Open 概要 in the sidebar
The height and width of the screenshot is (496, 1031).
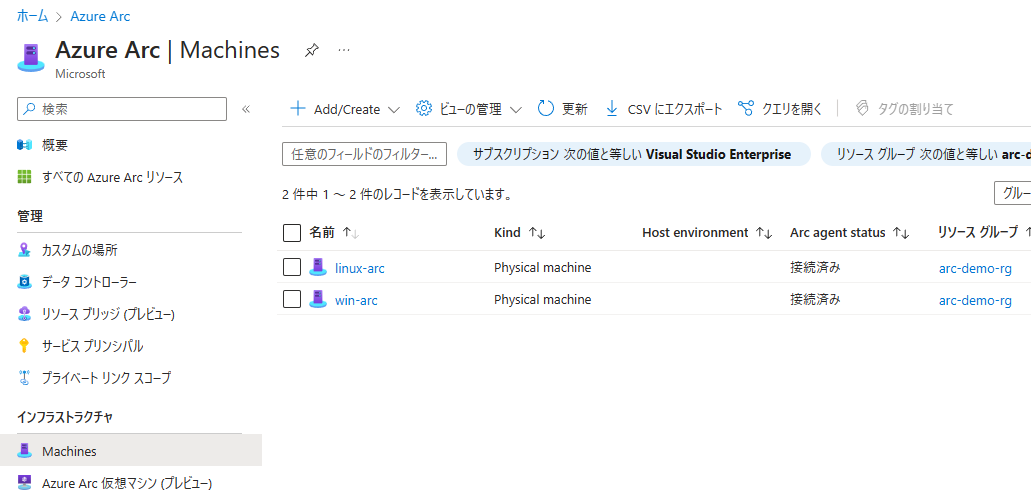(55, 145)
